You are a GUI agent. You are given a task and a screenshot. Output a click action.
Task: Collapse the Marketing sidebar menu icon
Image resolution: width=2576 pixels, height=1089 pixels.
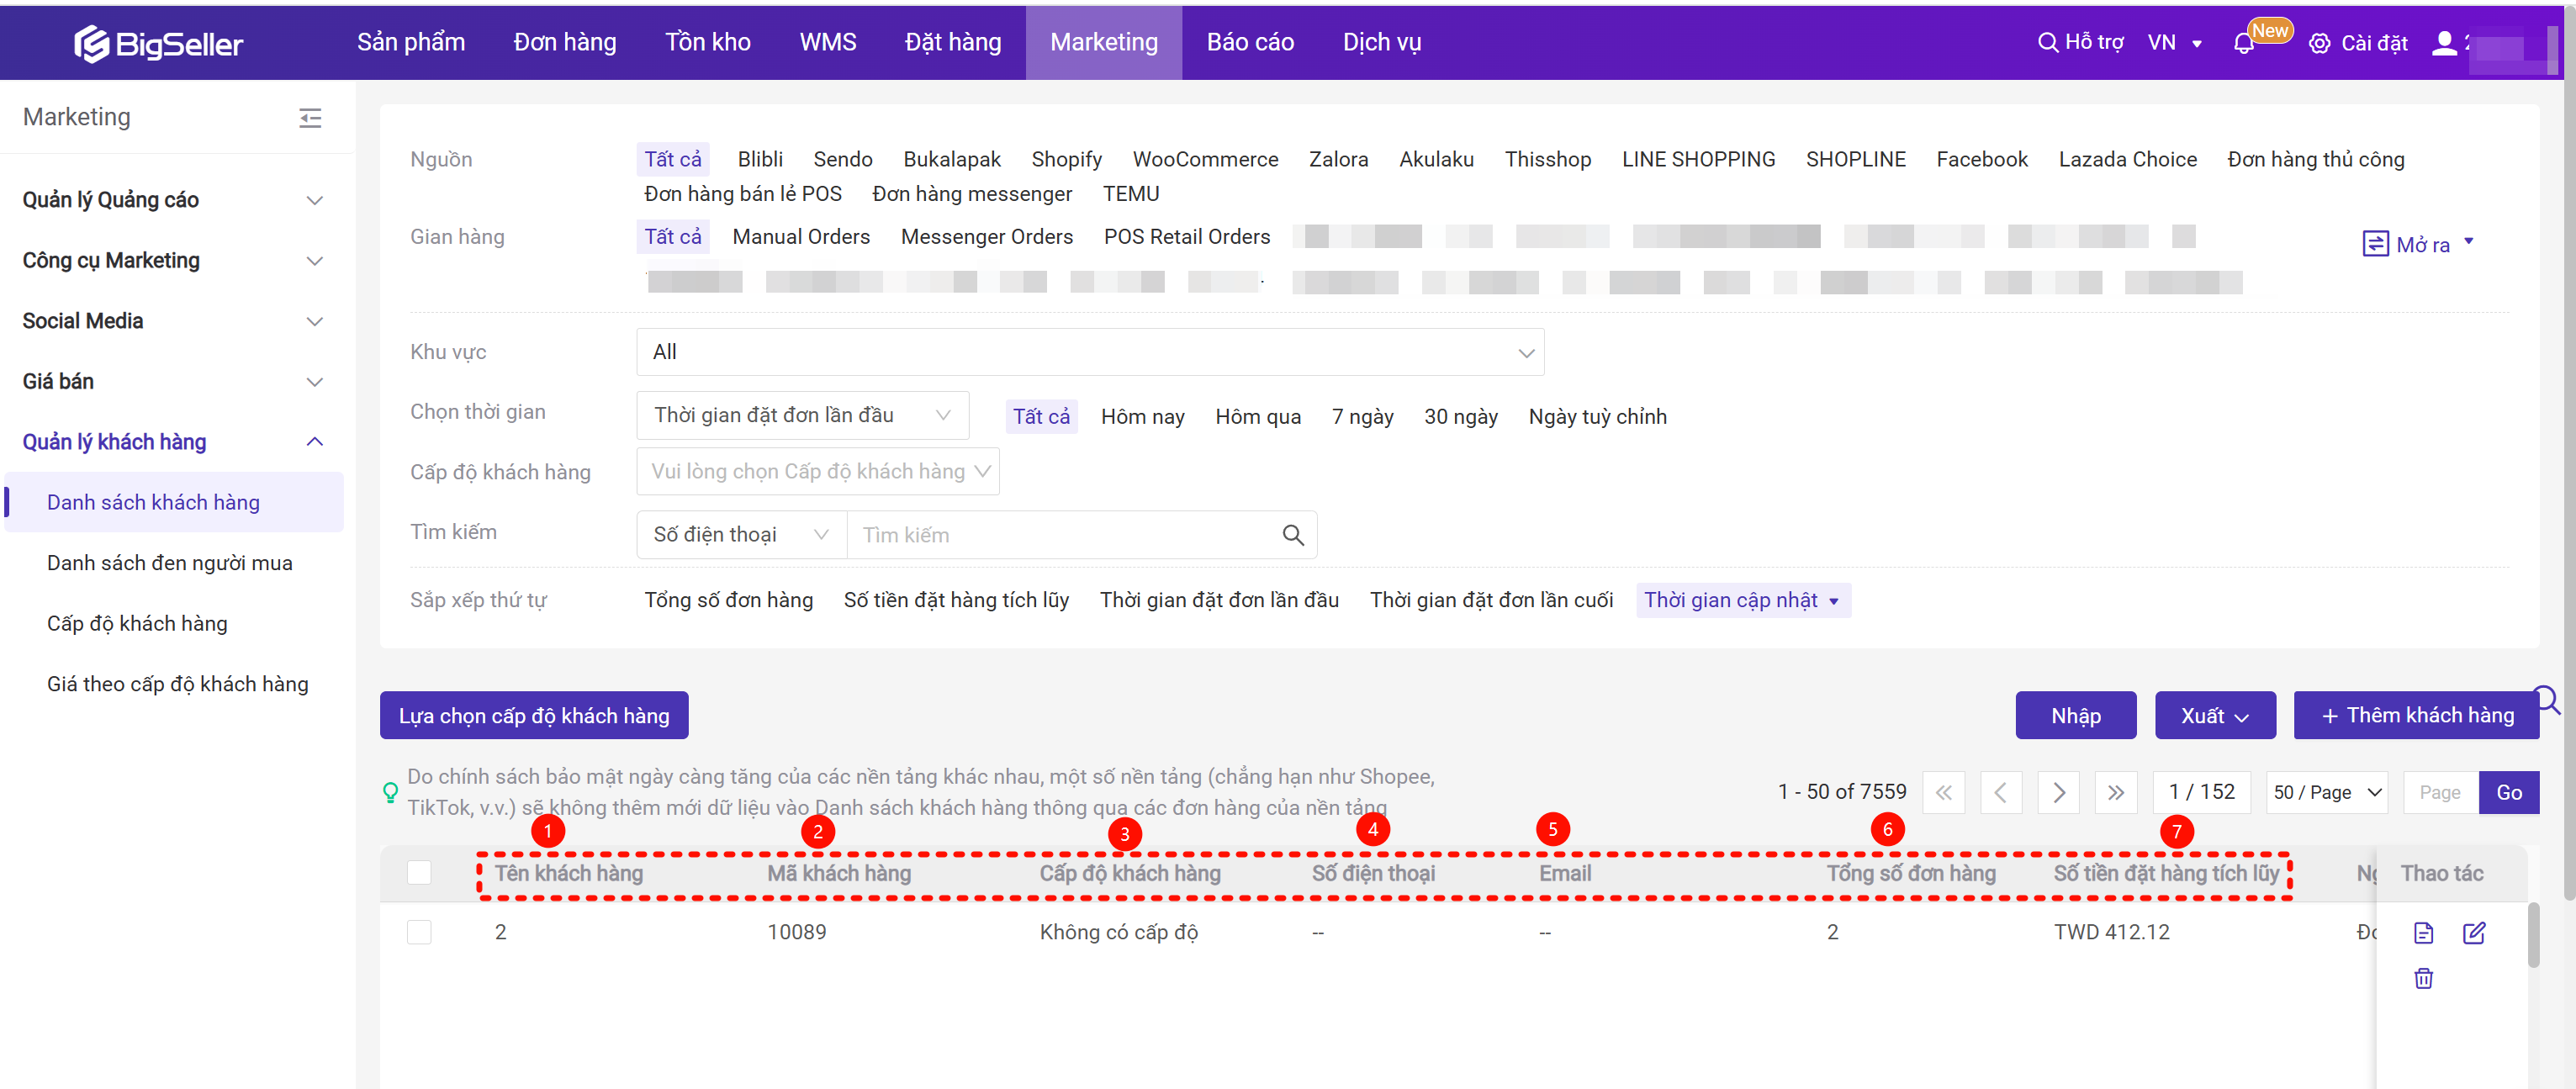[310, 118]
